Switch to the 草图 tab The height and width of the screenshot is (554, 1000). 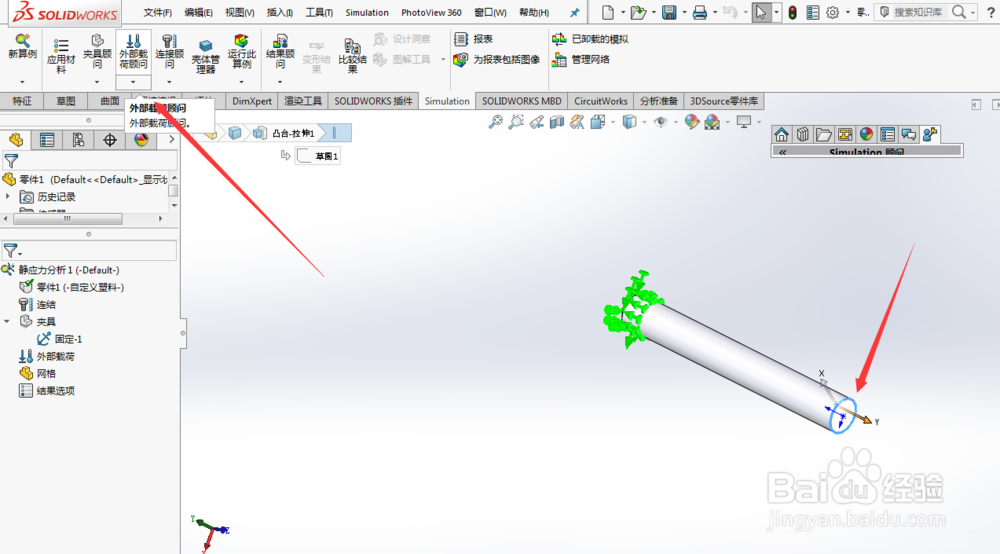click(66, 101)
